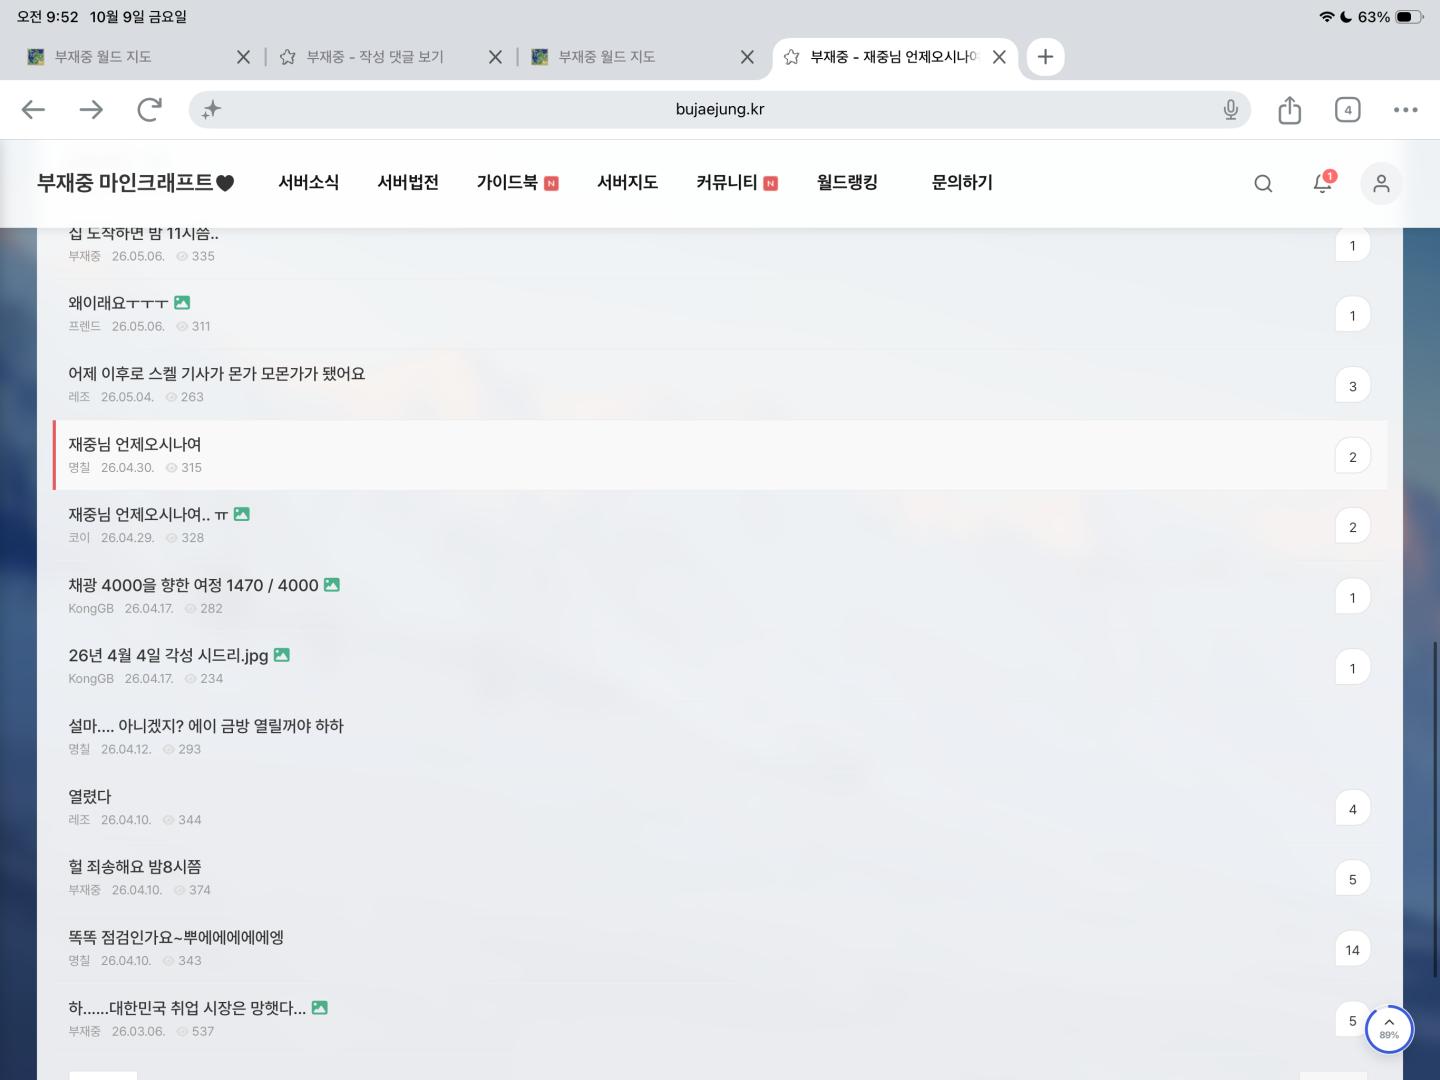This screenshot has height=1080, width=1440.
Task: Open the 문의하기 menu
Action: (962, 182)
